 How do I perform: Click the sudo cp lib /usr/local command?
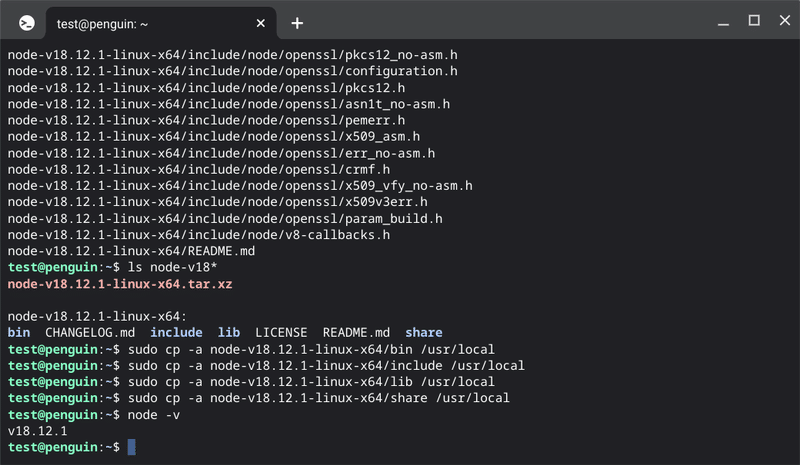point(311,382)
